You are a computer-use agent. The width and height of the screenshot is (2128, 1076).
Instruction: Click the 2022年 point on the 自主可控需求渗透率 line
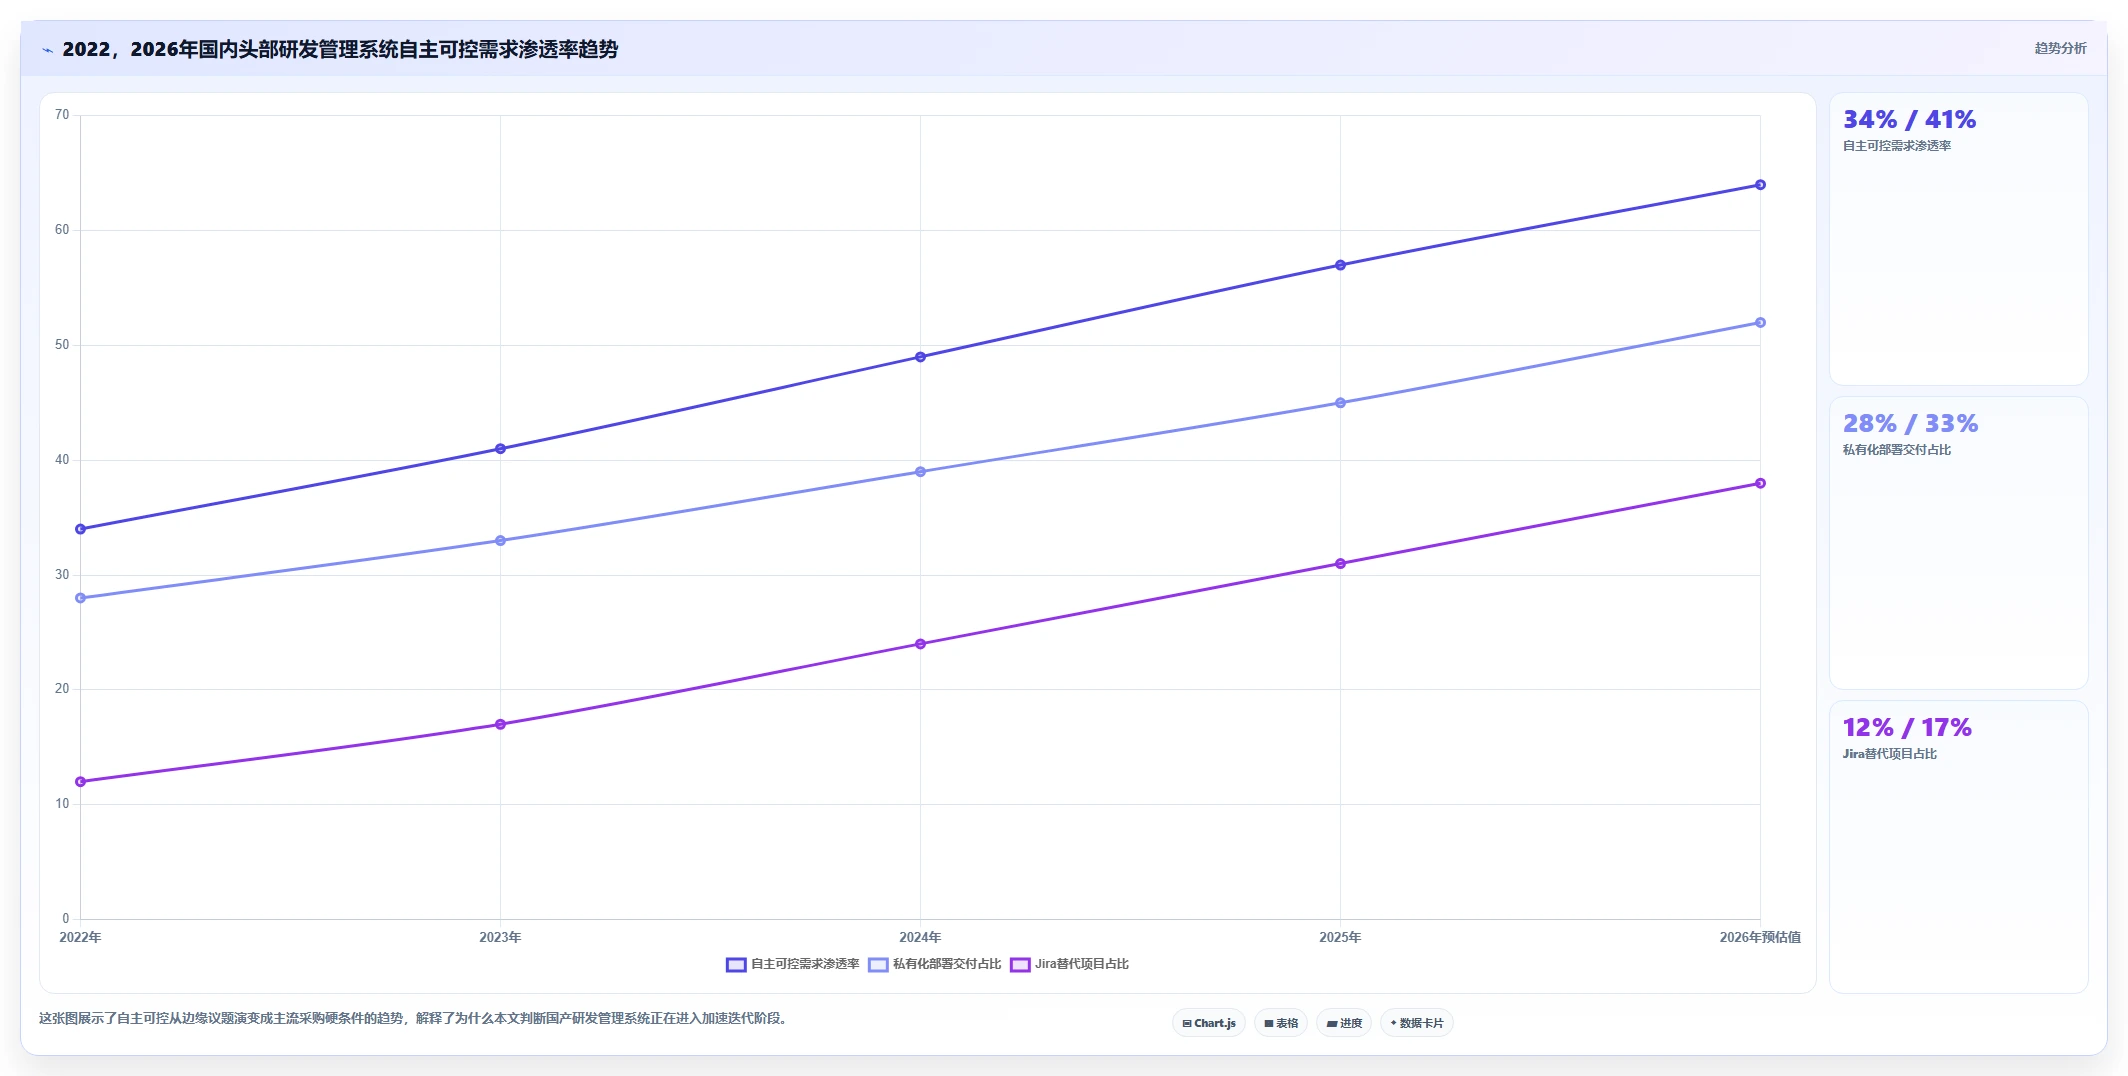[81, 529]
